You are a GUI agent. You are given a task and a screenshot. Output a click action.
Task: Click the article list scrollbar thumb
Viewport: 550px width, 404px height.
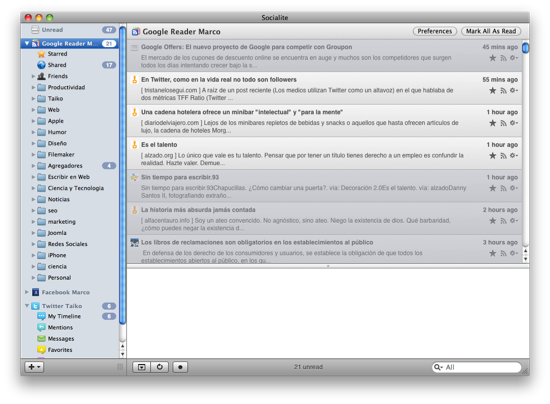click(525, 48)
